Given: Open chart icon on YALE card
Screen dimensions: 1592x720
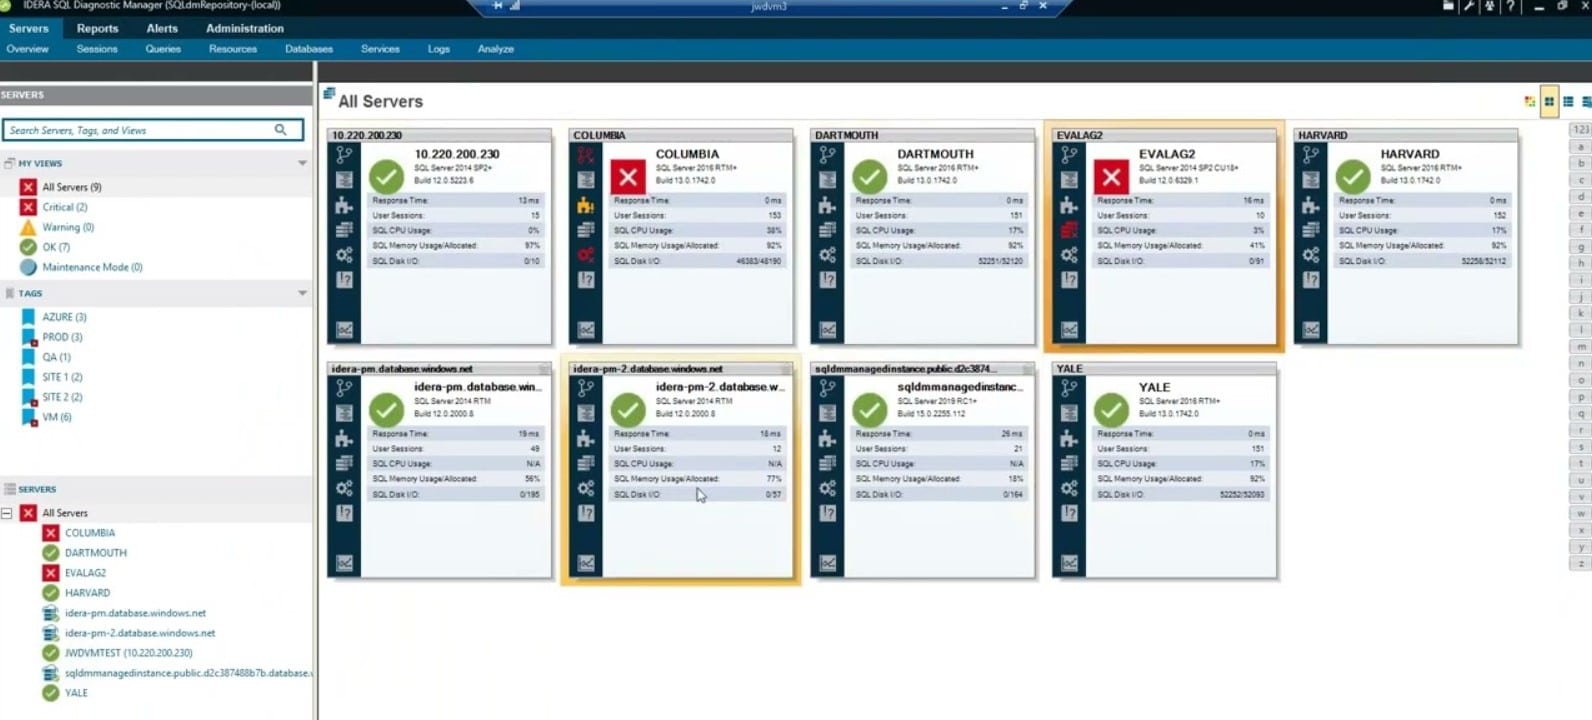Looking at the screenshot, I should (1069, 563).
